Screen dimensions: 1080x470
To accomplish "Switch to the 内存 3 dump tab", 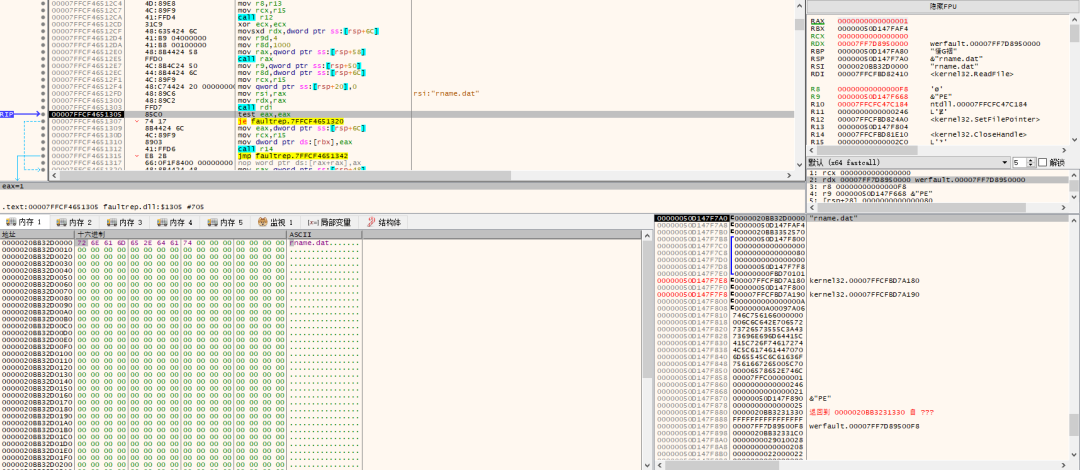I will 125,223.
